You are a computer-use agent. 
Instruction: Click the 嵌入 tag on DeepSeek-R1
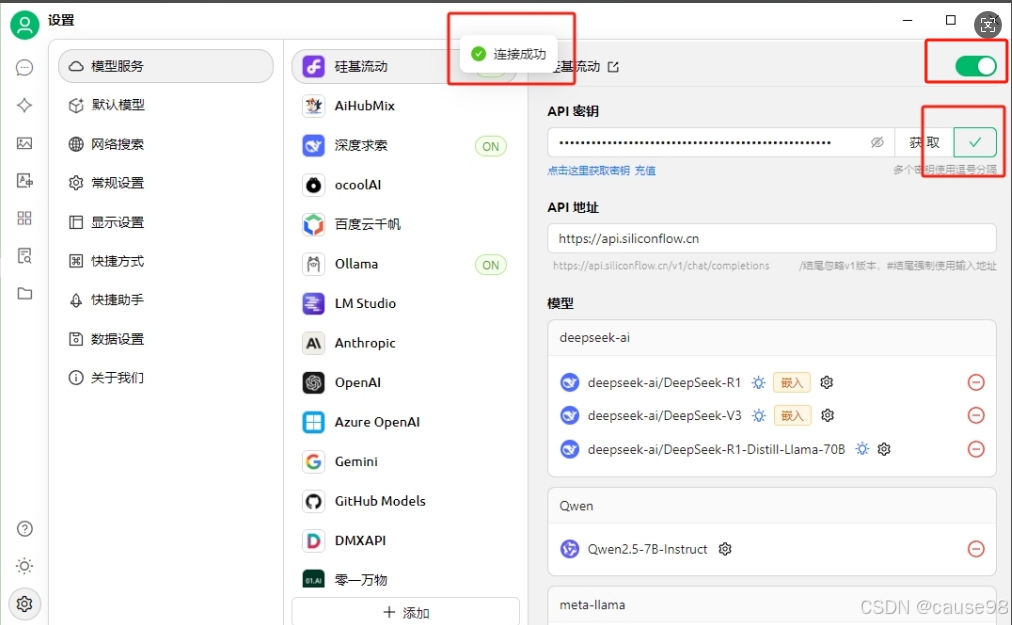[792, 382]
